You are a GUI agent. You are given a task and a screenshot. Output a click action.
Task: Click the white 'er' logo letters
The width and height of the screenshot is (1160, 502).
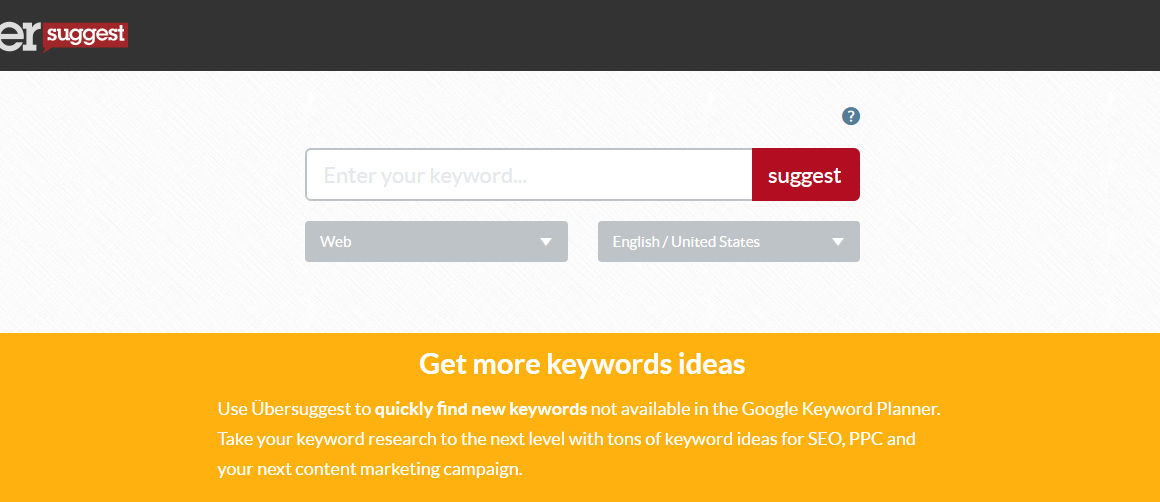click(x=21, y=35)
